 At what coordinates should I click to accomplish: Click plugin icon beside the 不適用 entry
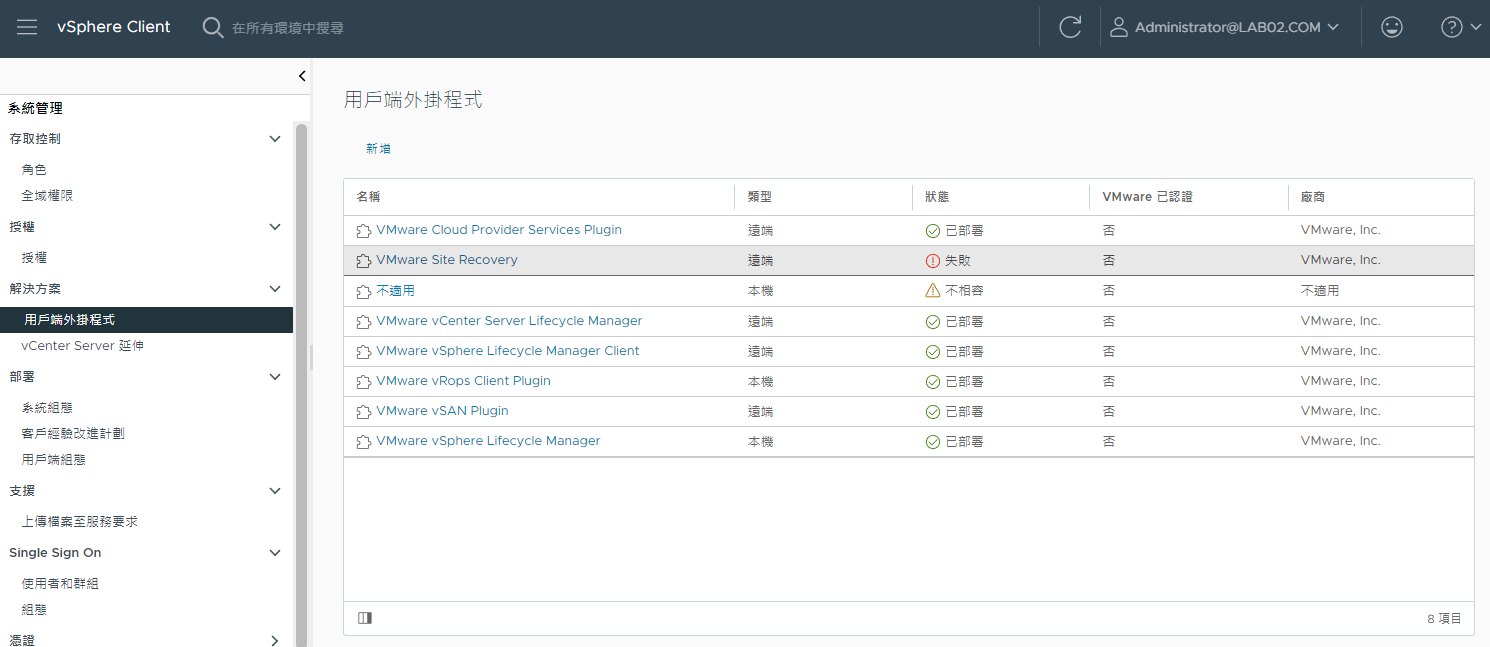(364, 292)
